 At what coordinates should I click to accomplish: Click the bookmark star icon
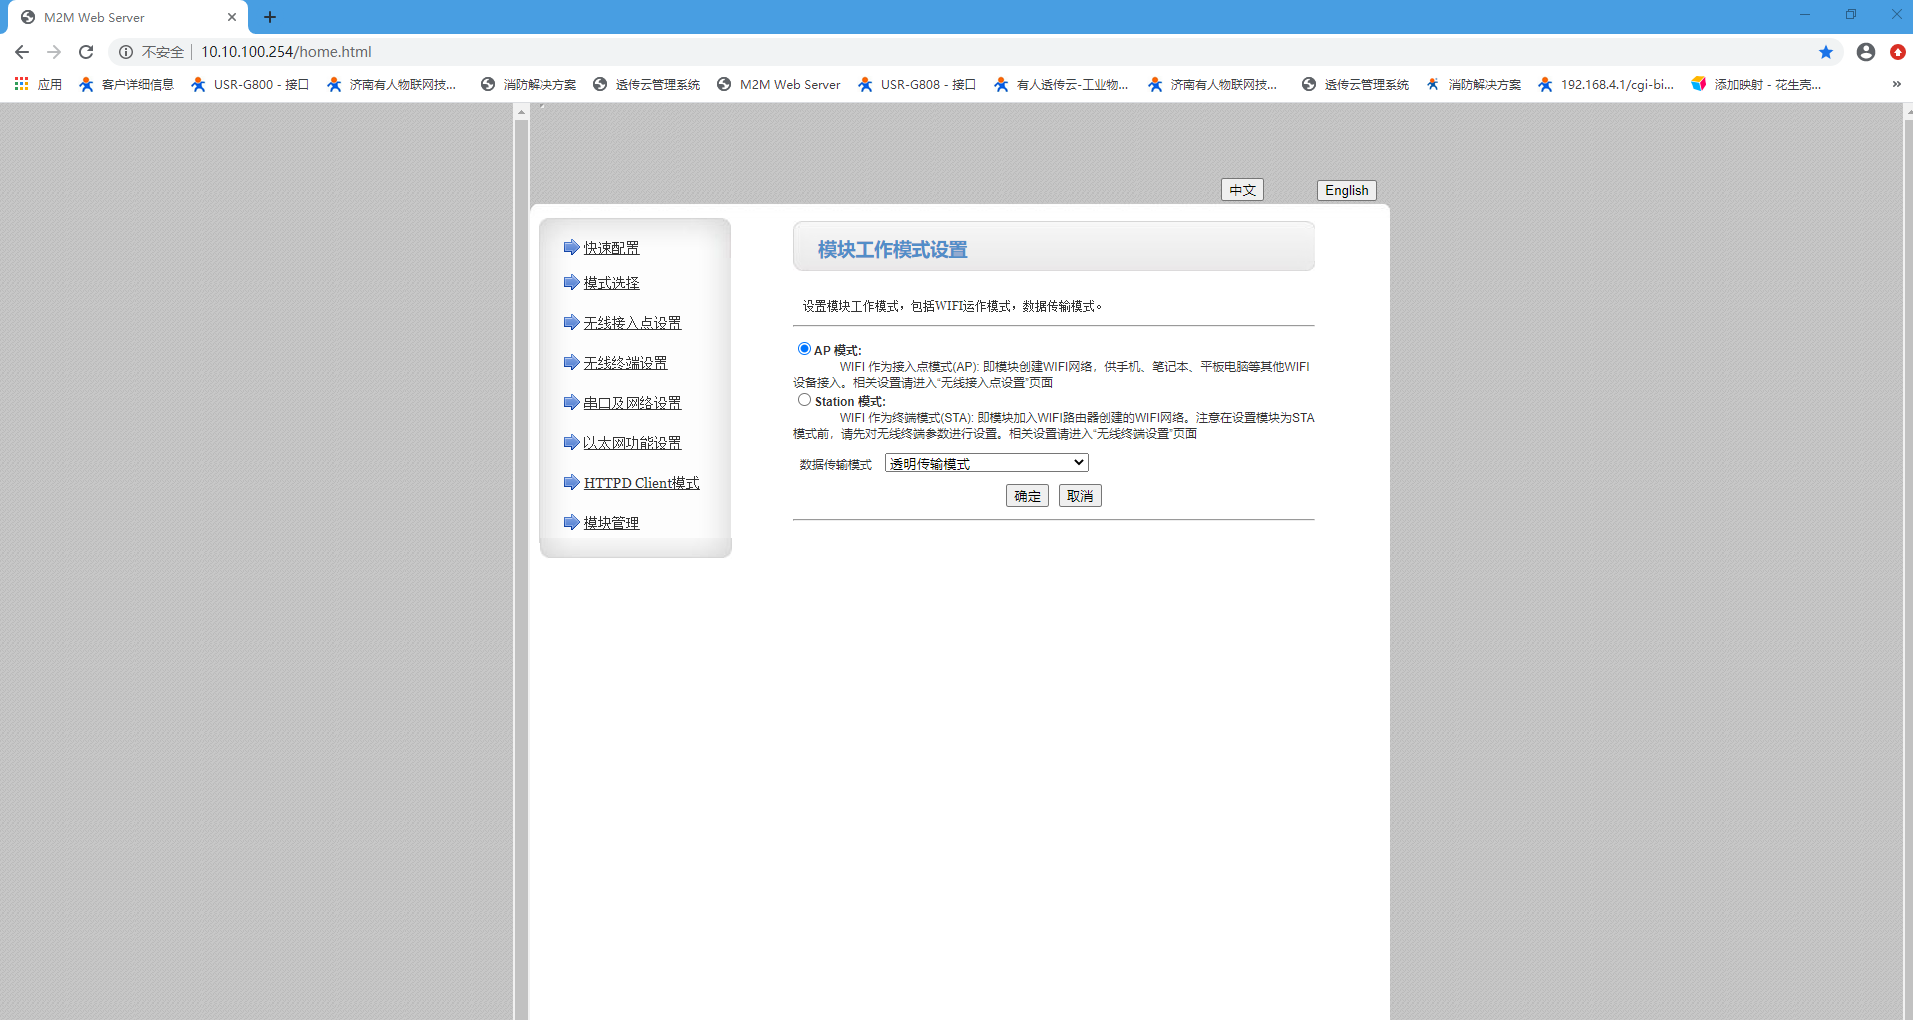(x=1825, y=52)
